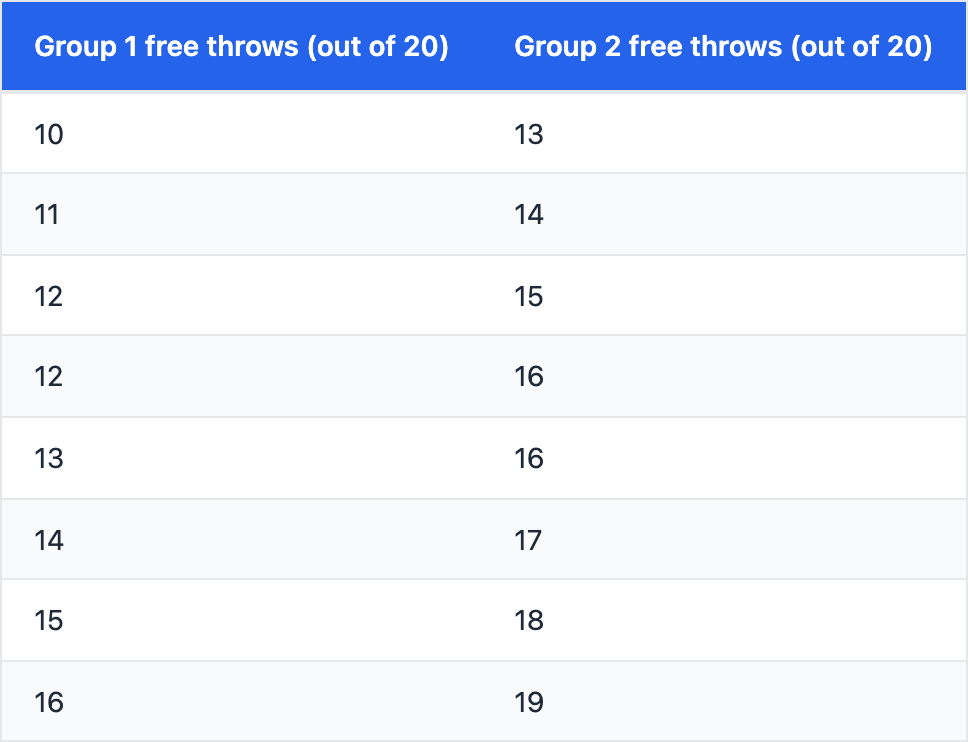Select the Group 1 cell showing 11
The height and width of the screenshot is (742, 968).
pyautogui.click(x=47, y=215)
